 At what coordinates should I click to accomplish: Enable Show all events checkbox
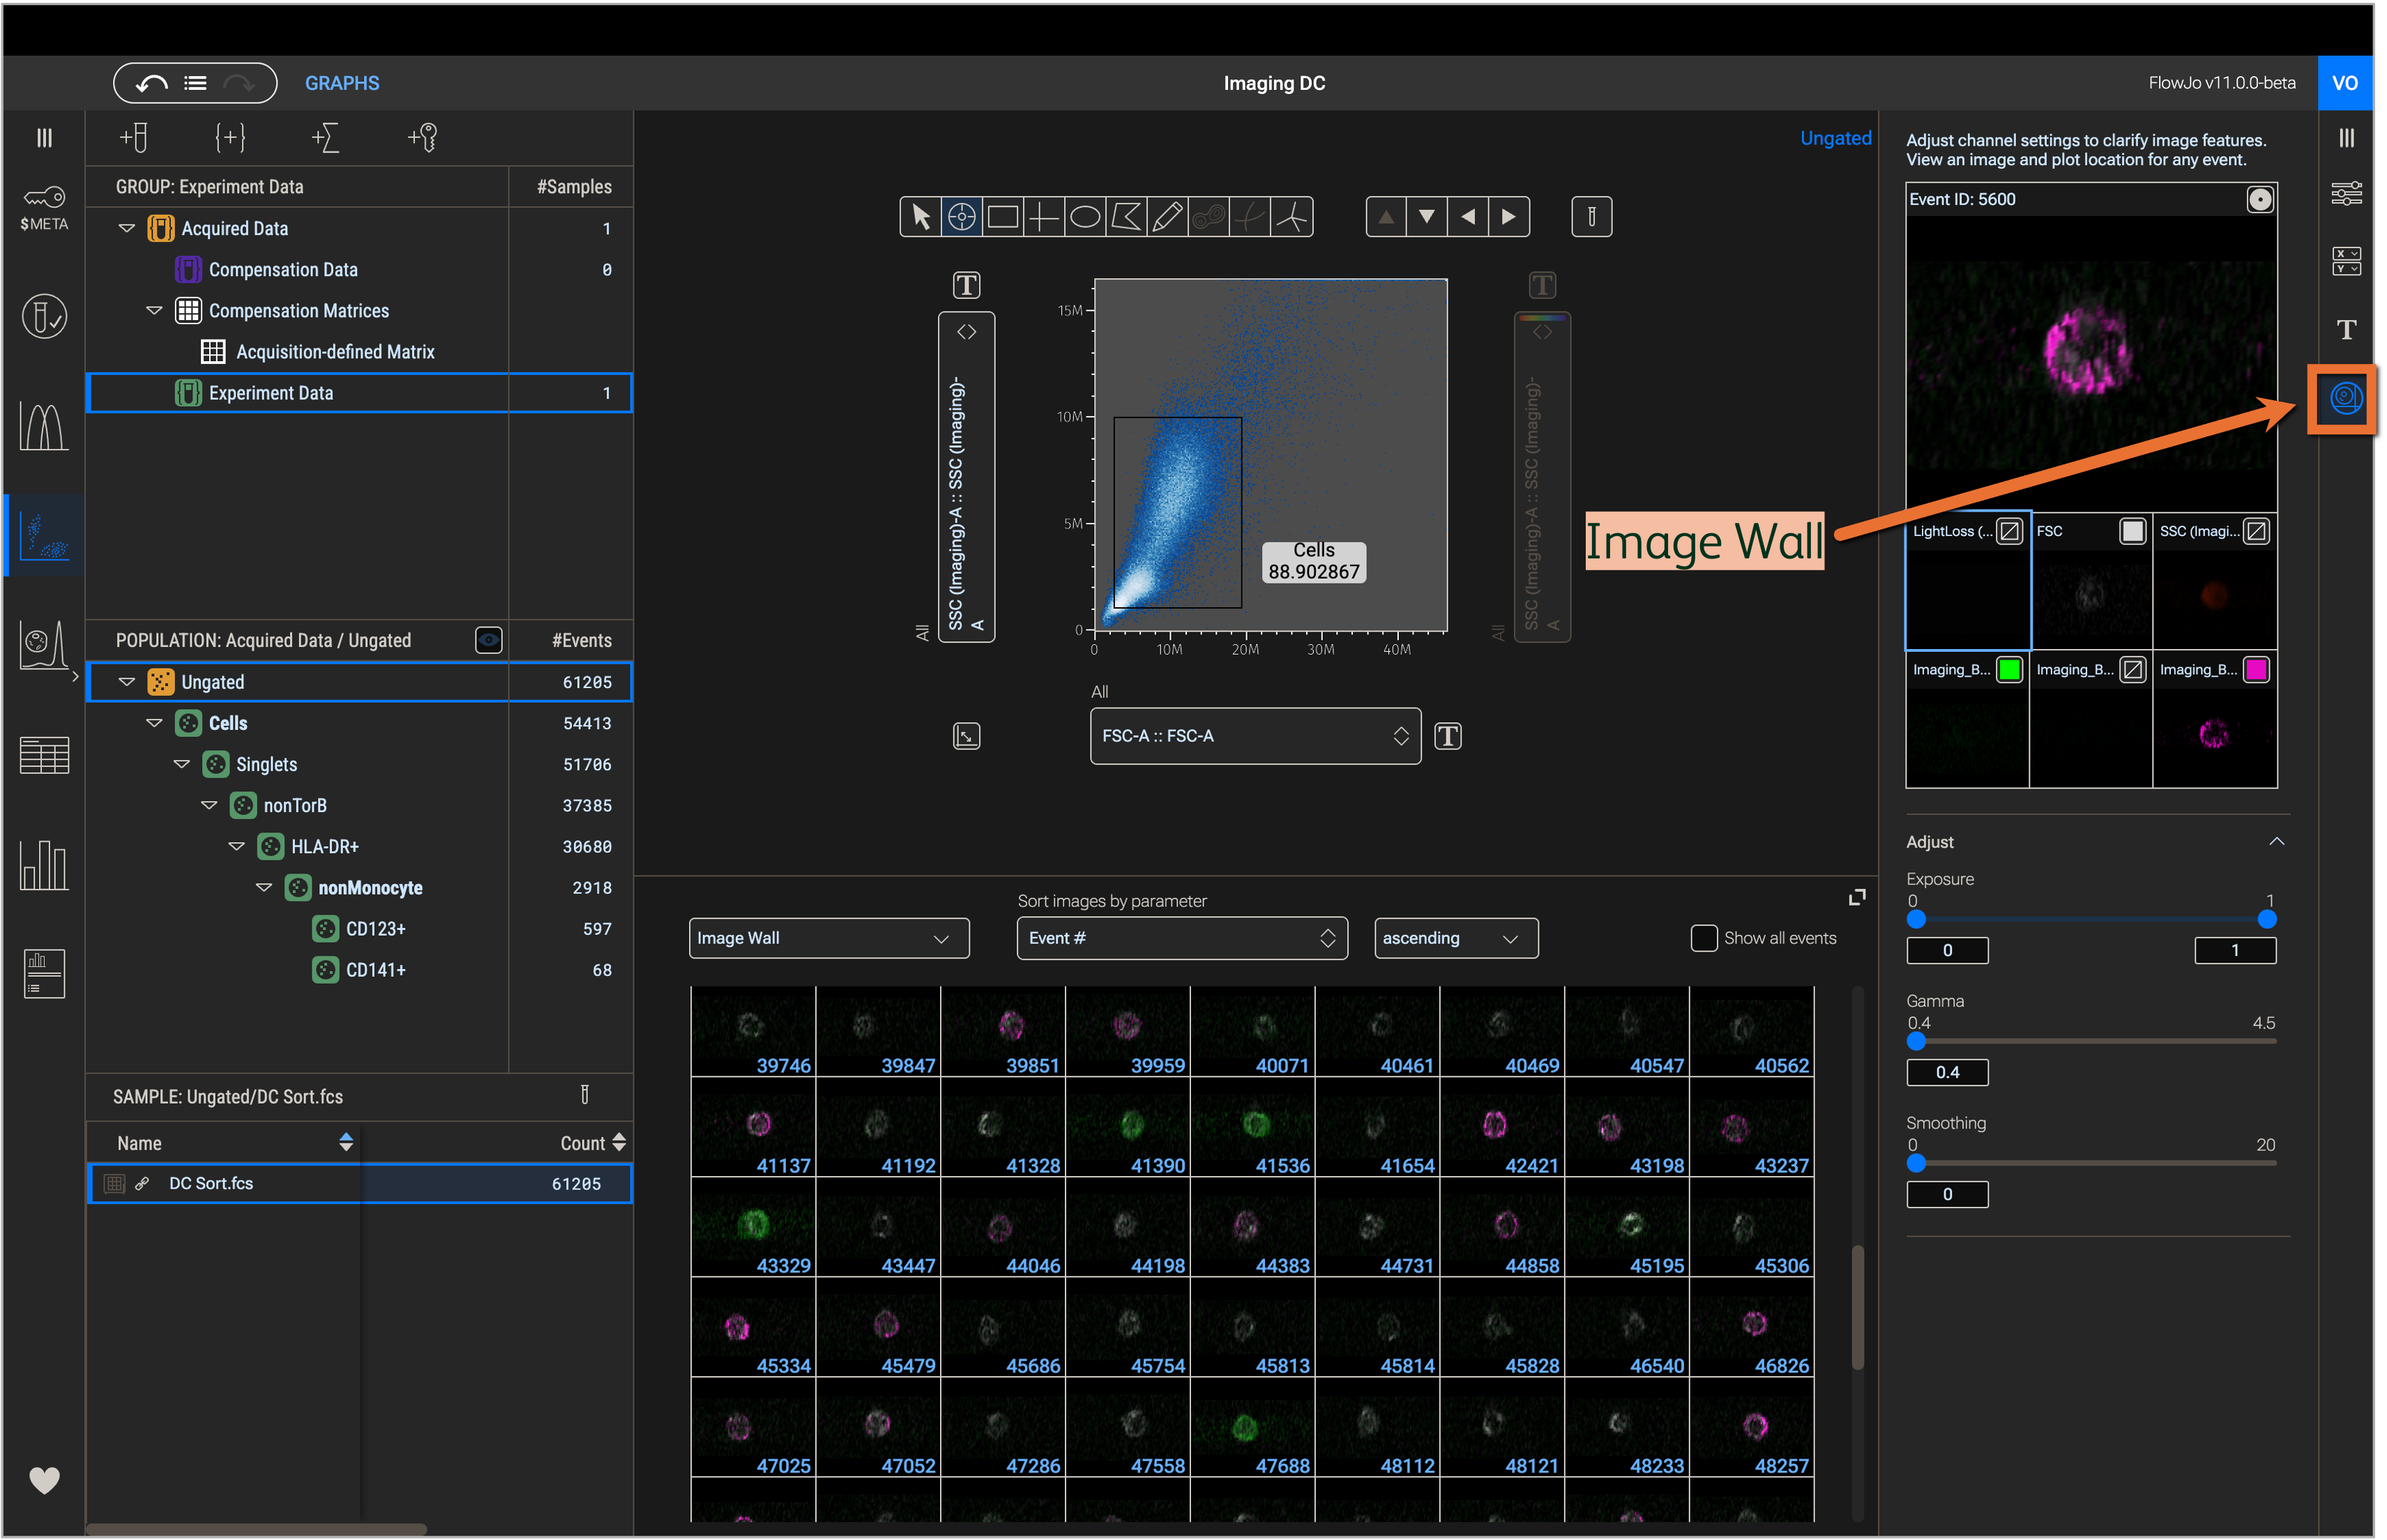(x=1703, y=938)
